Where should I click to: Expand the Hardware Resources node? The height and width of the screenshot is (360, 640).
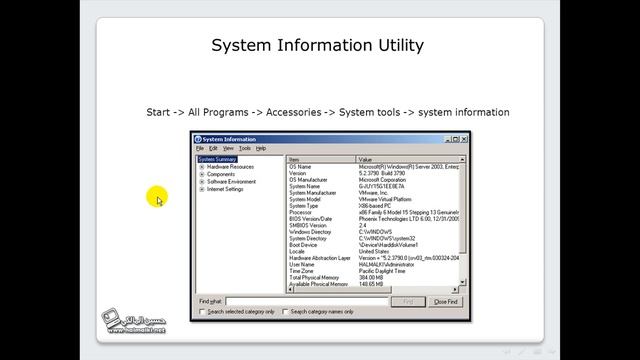[x=202, y=167]
